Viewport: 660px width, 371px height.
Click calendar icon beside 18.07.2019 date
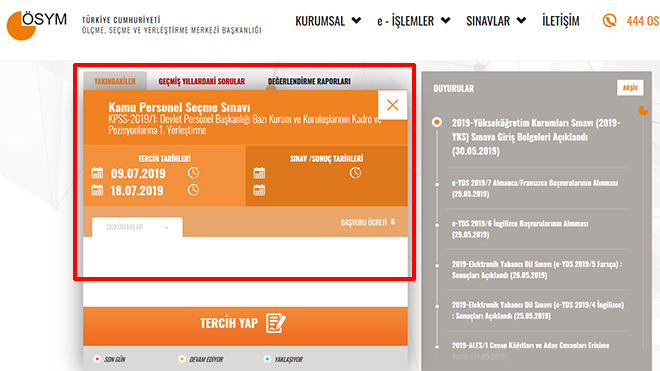point(97,190)
